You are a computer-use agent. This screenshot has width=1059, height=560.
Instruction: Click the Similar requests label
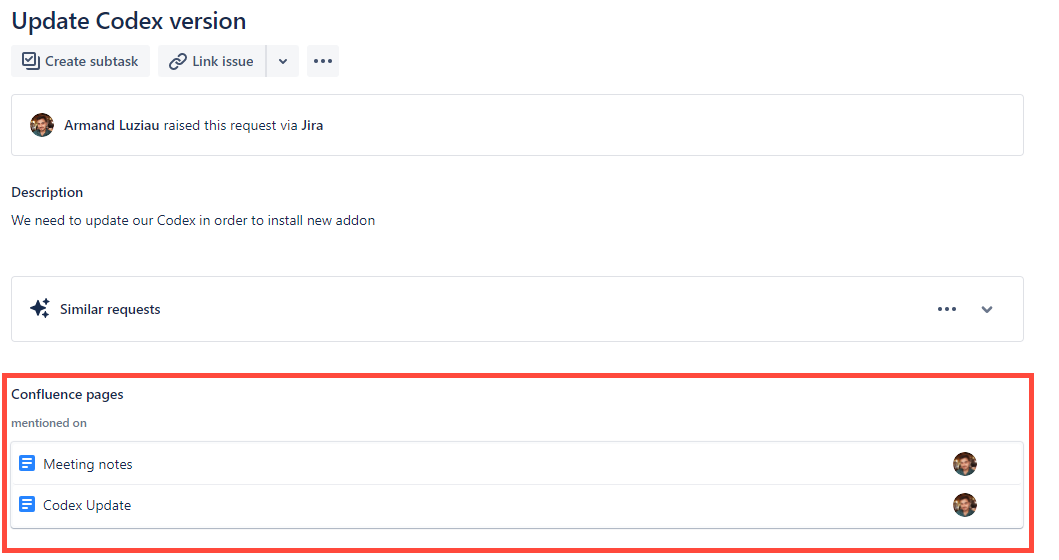click(x=110, y=309)
